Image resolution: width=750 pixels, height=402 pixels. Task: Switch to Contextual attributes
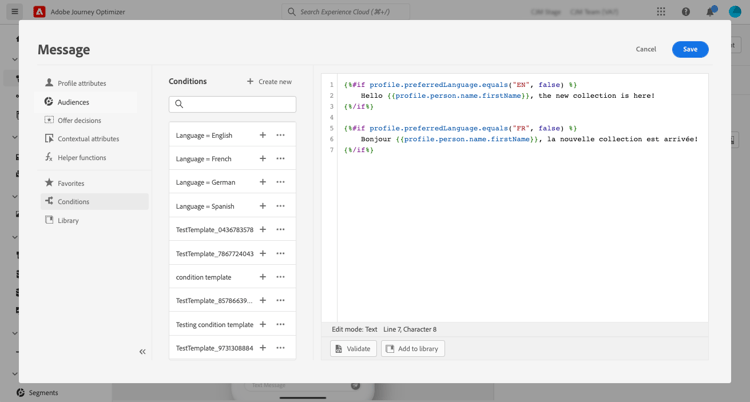(x=88, y=139)
